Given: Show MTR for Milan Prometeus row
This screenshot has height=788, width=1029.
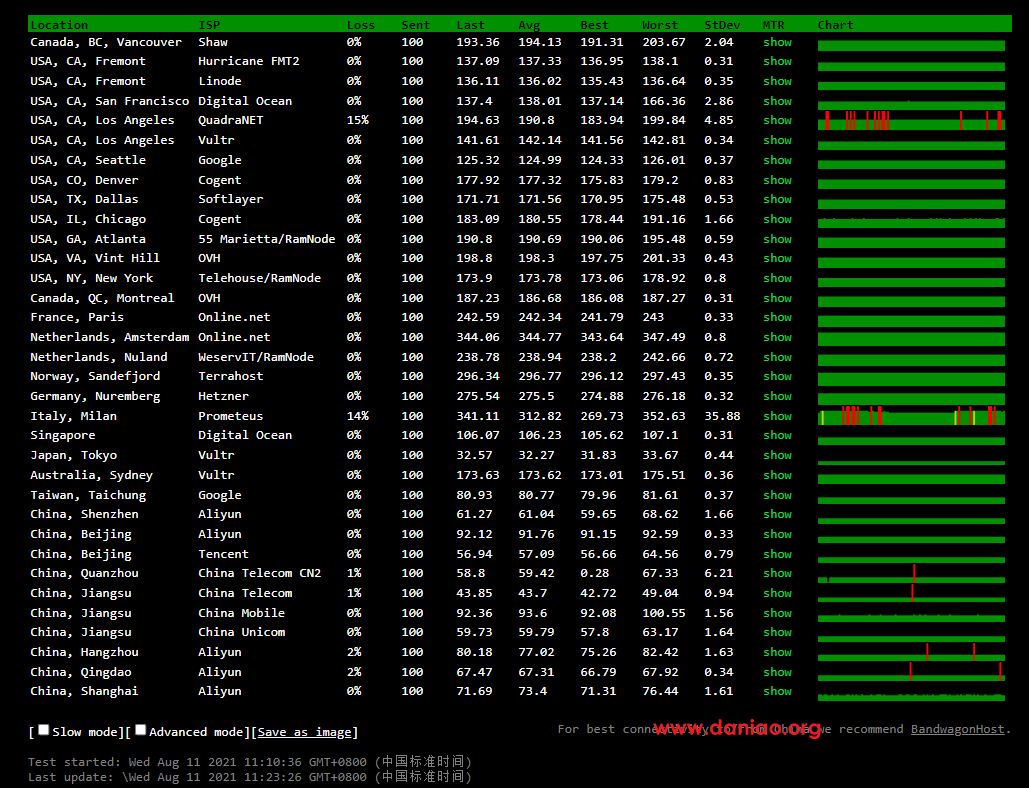Looking at the screenshot, I should click(778, 416).
